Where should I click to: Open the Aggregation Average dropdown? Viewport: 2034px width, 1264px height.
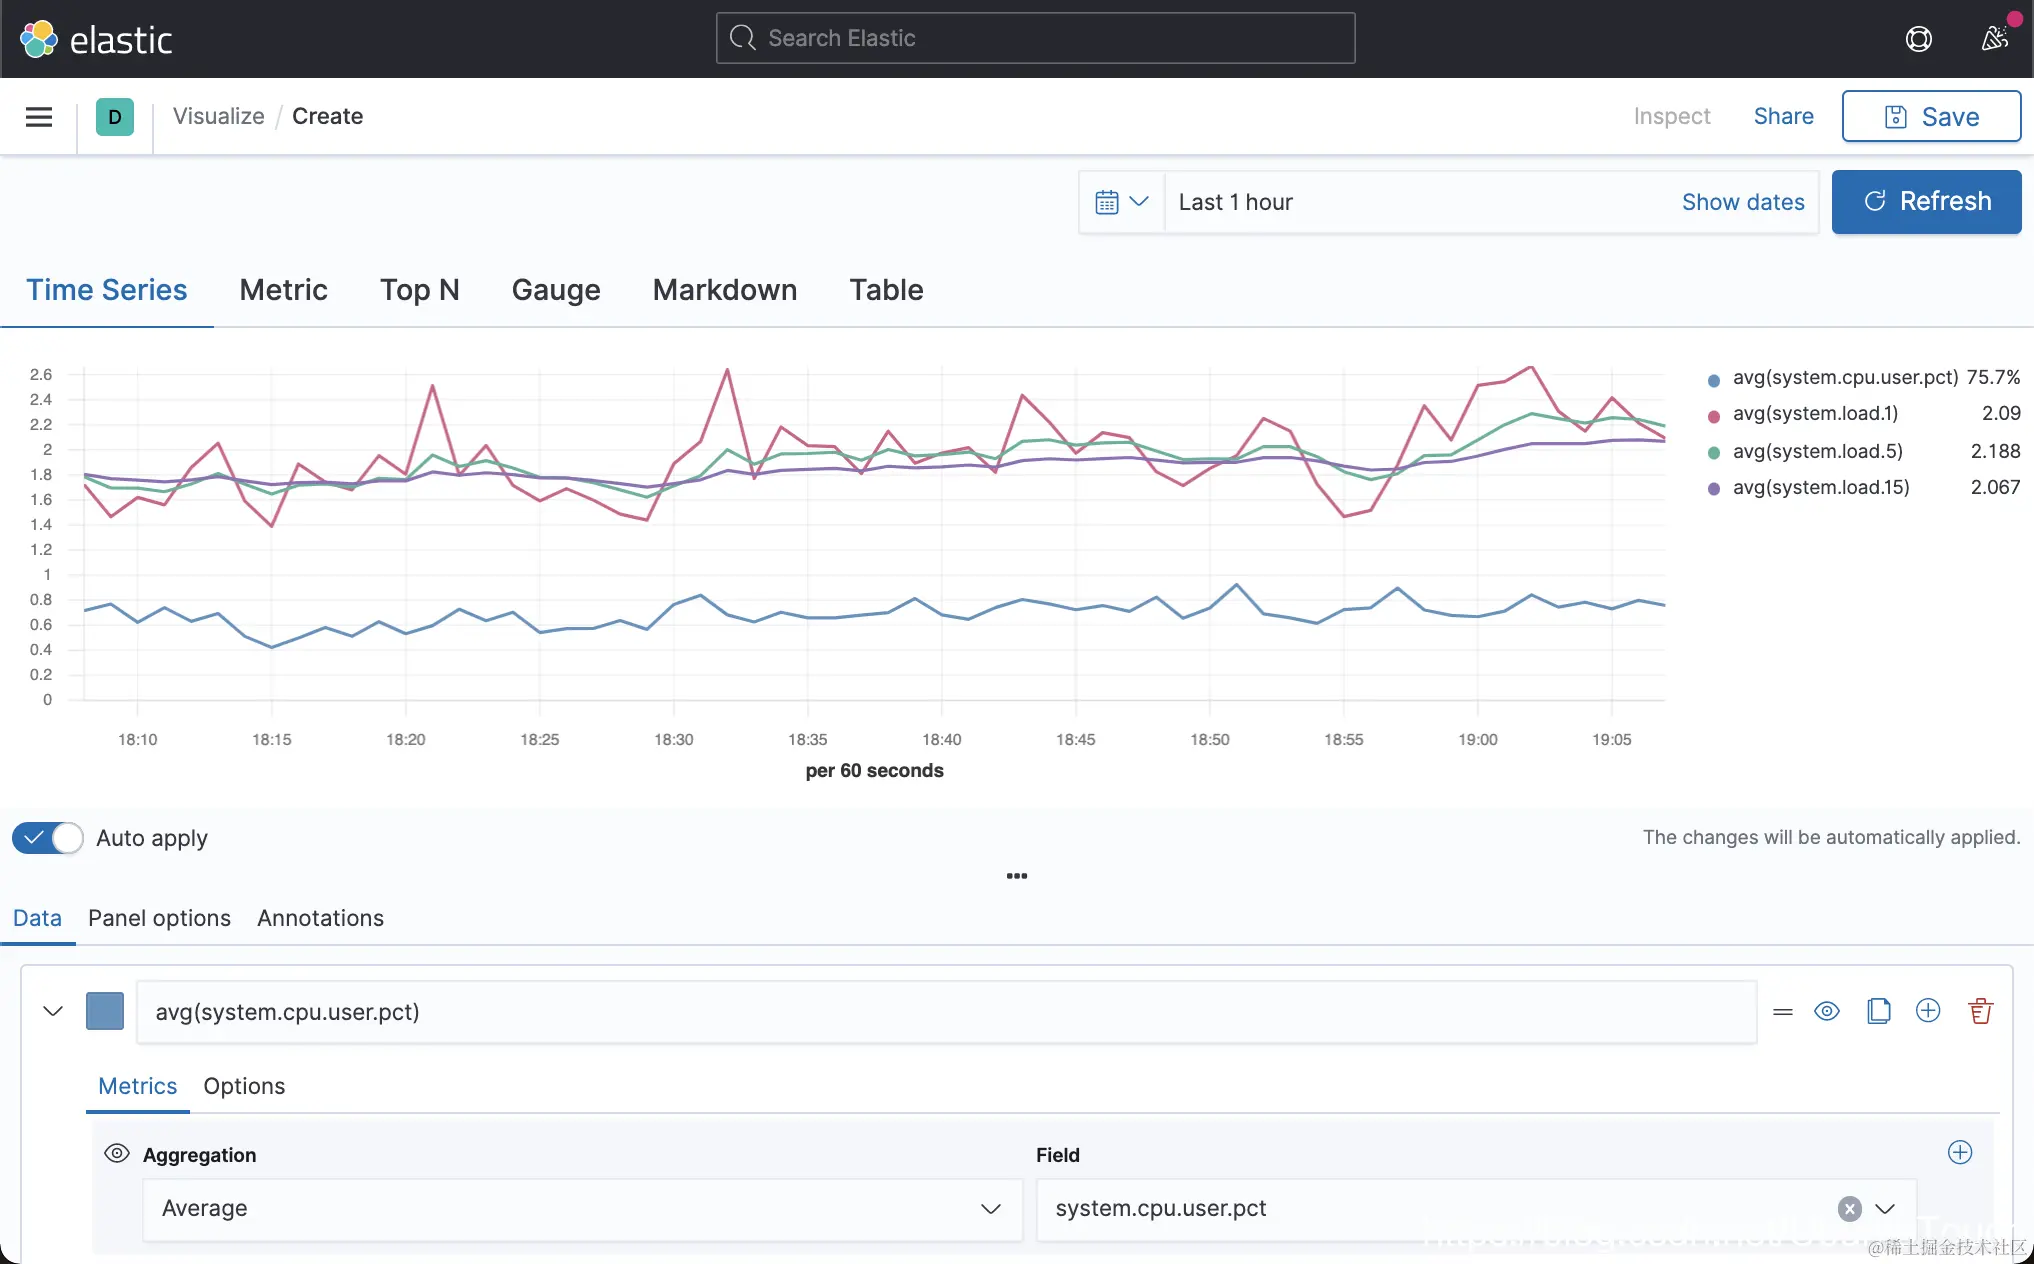582,1209
